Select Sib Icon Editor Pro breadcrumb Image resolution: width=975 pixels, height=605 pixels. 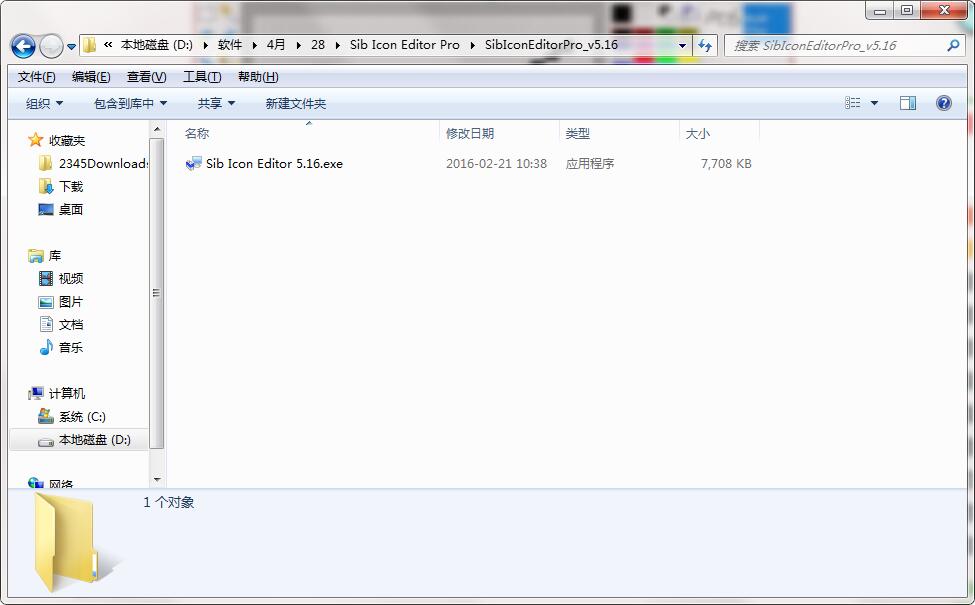pyautogui.click(x=405, y=45)
